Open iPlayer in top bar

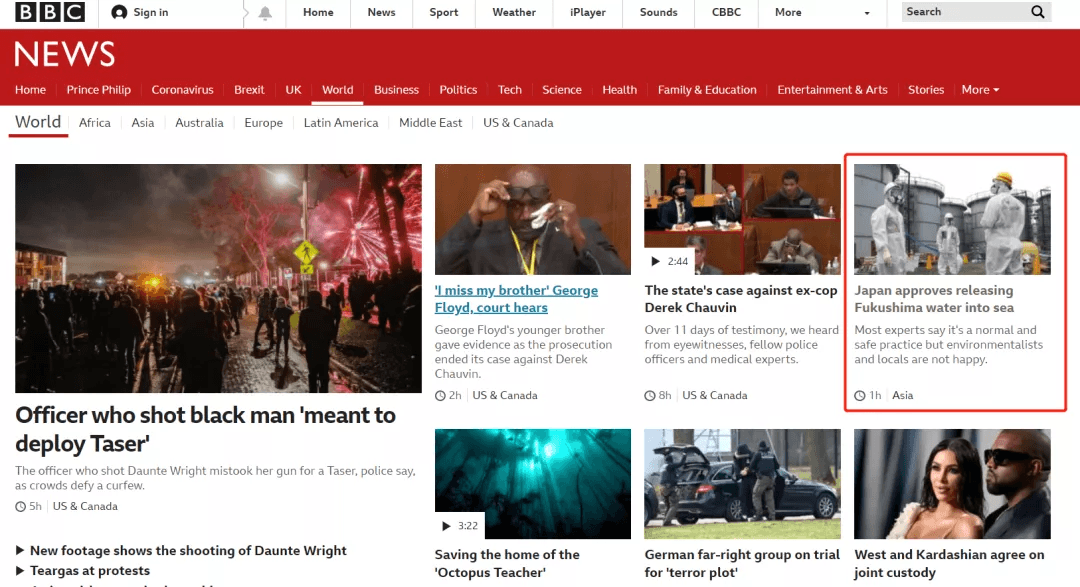pyautogui.click(x=588, y=12)
